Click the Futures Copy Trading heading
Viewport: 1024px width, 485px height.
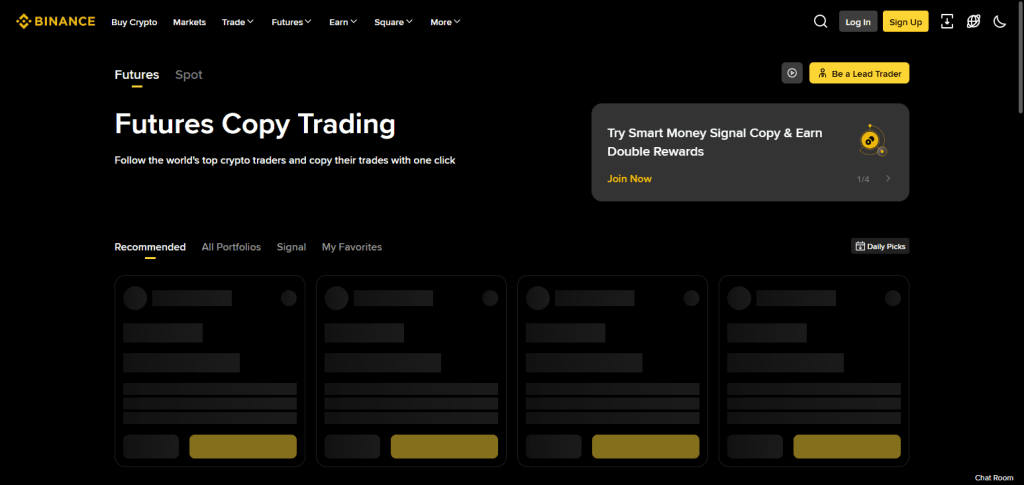click(255, 123)
